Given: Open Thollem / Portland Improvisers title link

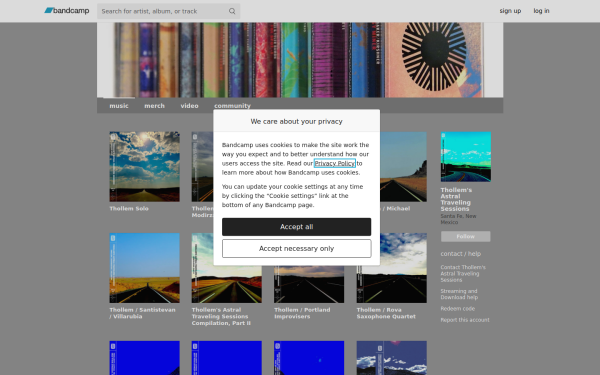Looking at the screenshot, I should coord(302,313).
